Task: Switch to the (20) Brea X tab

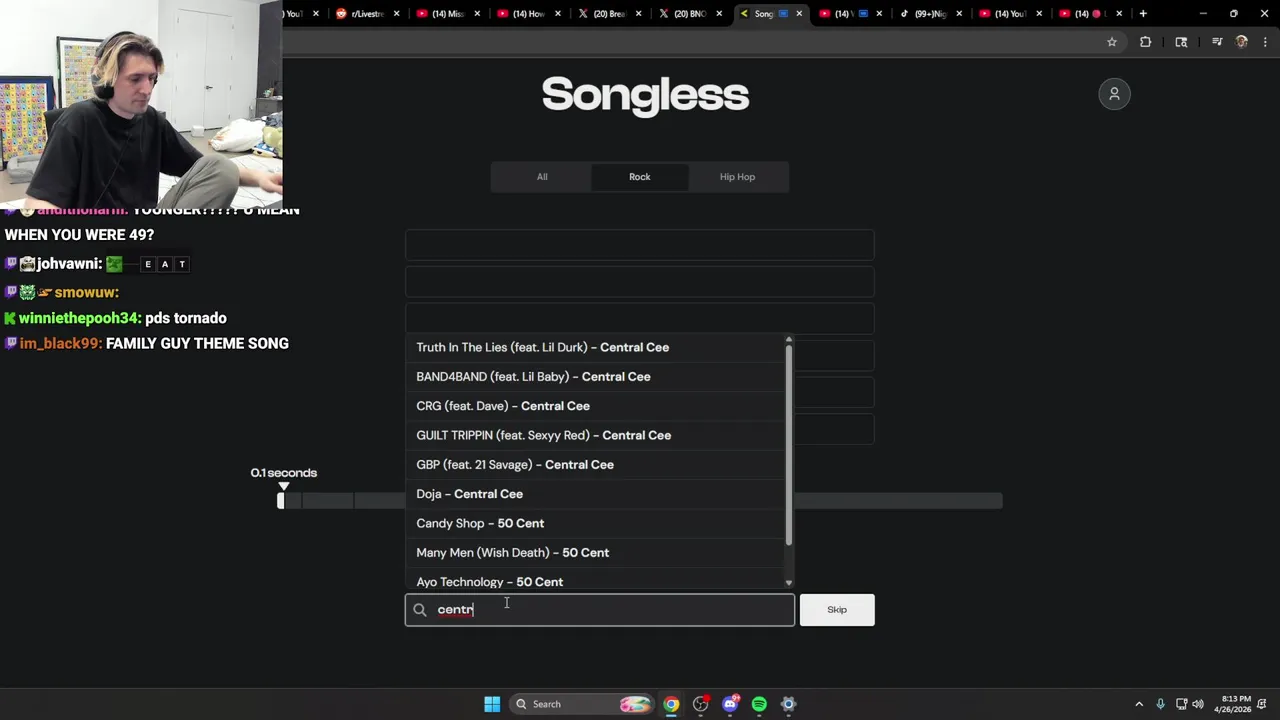Action: pyautogui.click(x=609, y=14)
